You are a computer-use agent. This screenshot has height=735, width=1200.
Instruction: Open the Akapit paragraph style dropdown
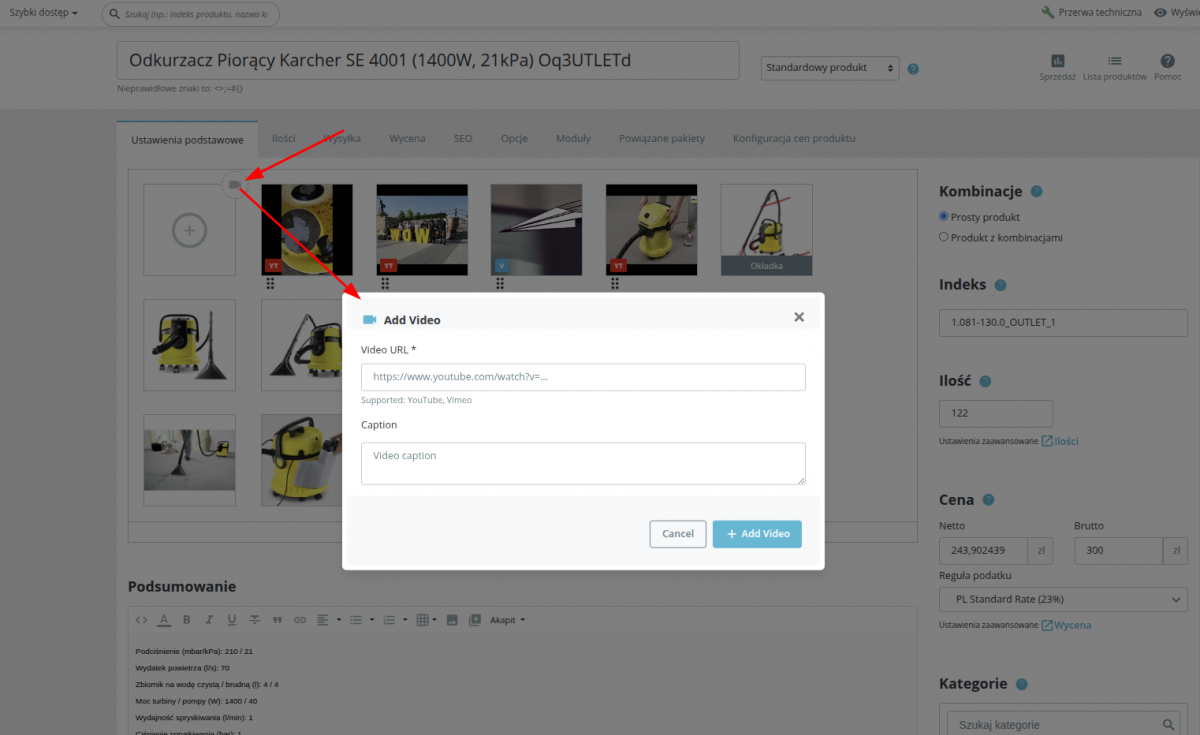tap(506, 620)
